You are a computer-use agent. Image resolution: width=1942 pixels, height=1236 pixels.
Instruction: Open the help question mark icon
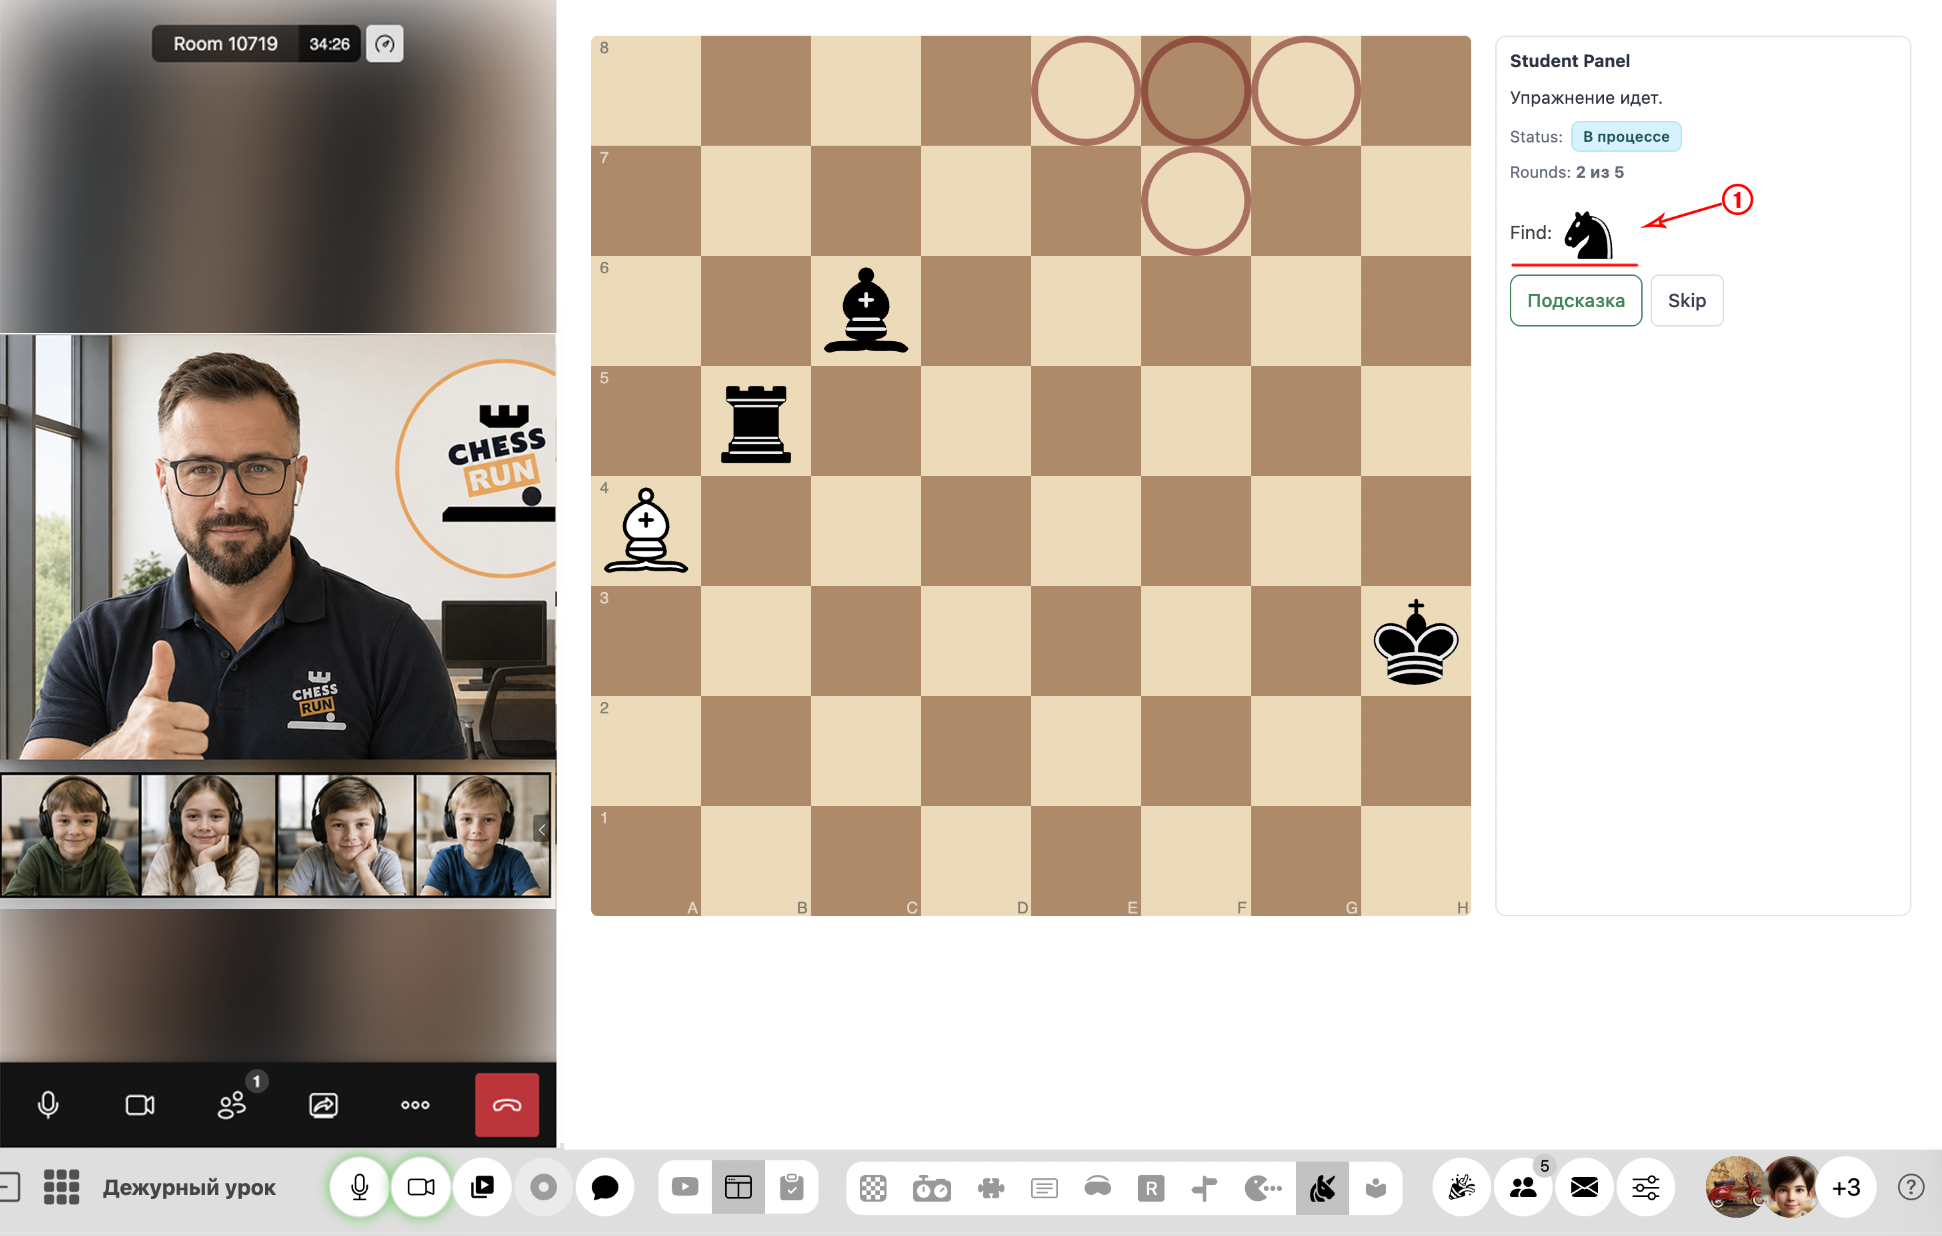(1911, 1187)
